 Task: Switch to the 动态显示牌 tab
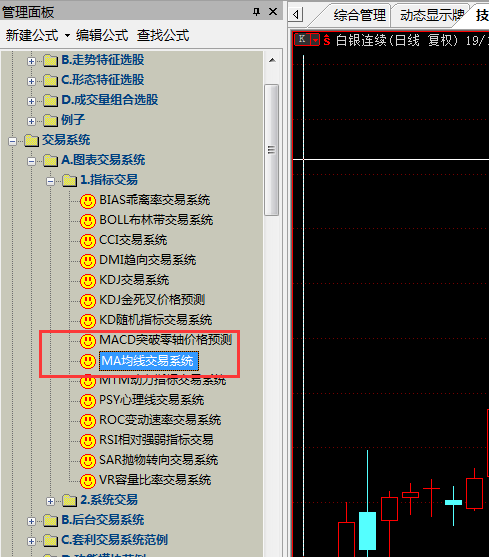[x=432, y=15]
